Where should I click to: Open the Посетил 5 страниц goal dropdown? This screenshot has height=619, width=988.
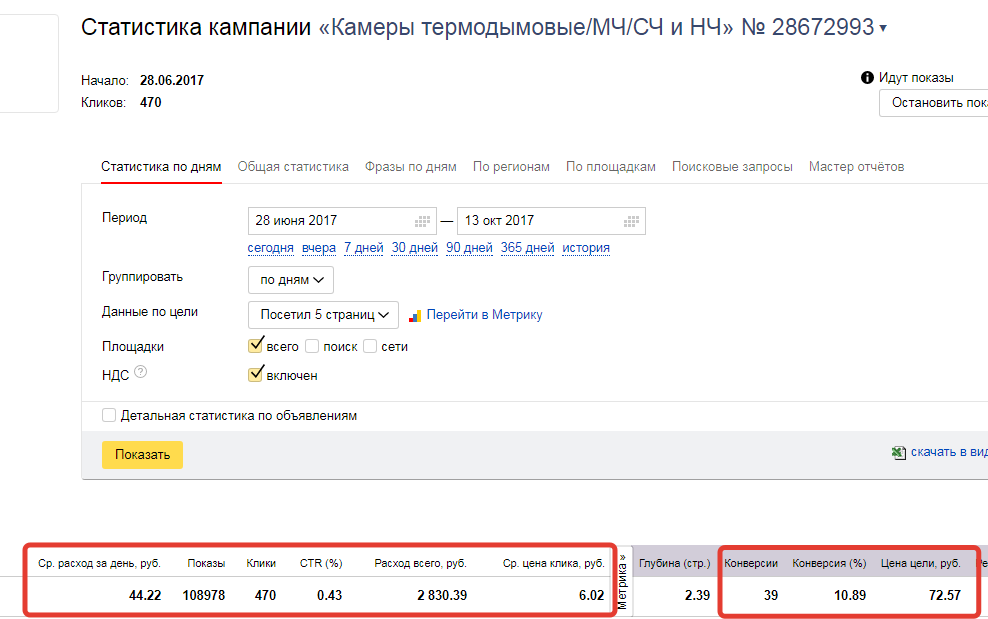tap(323, 315)
